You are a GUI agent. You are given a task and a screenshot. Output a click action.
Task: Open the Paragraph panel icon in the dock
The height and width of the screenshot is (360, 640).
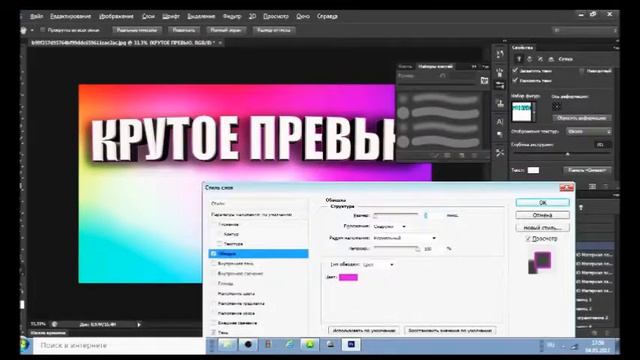500,134
